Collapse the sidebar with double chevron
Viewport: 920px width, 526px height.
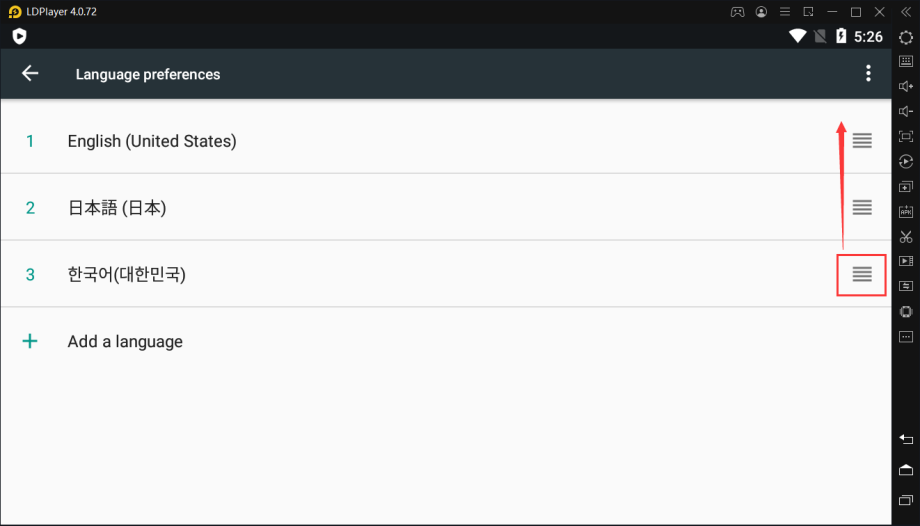tap(906, 12)
